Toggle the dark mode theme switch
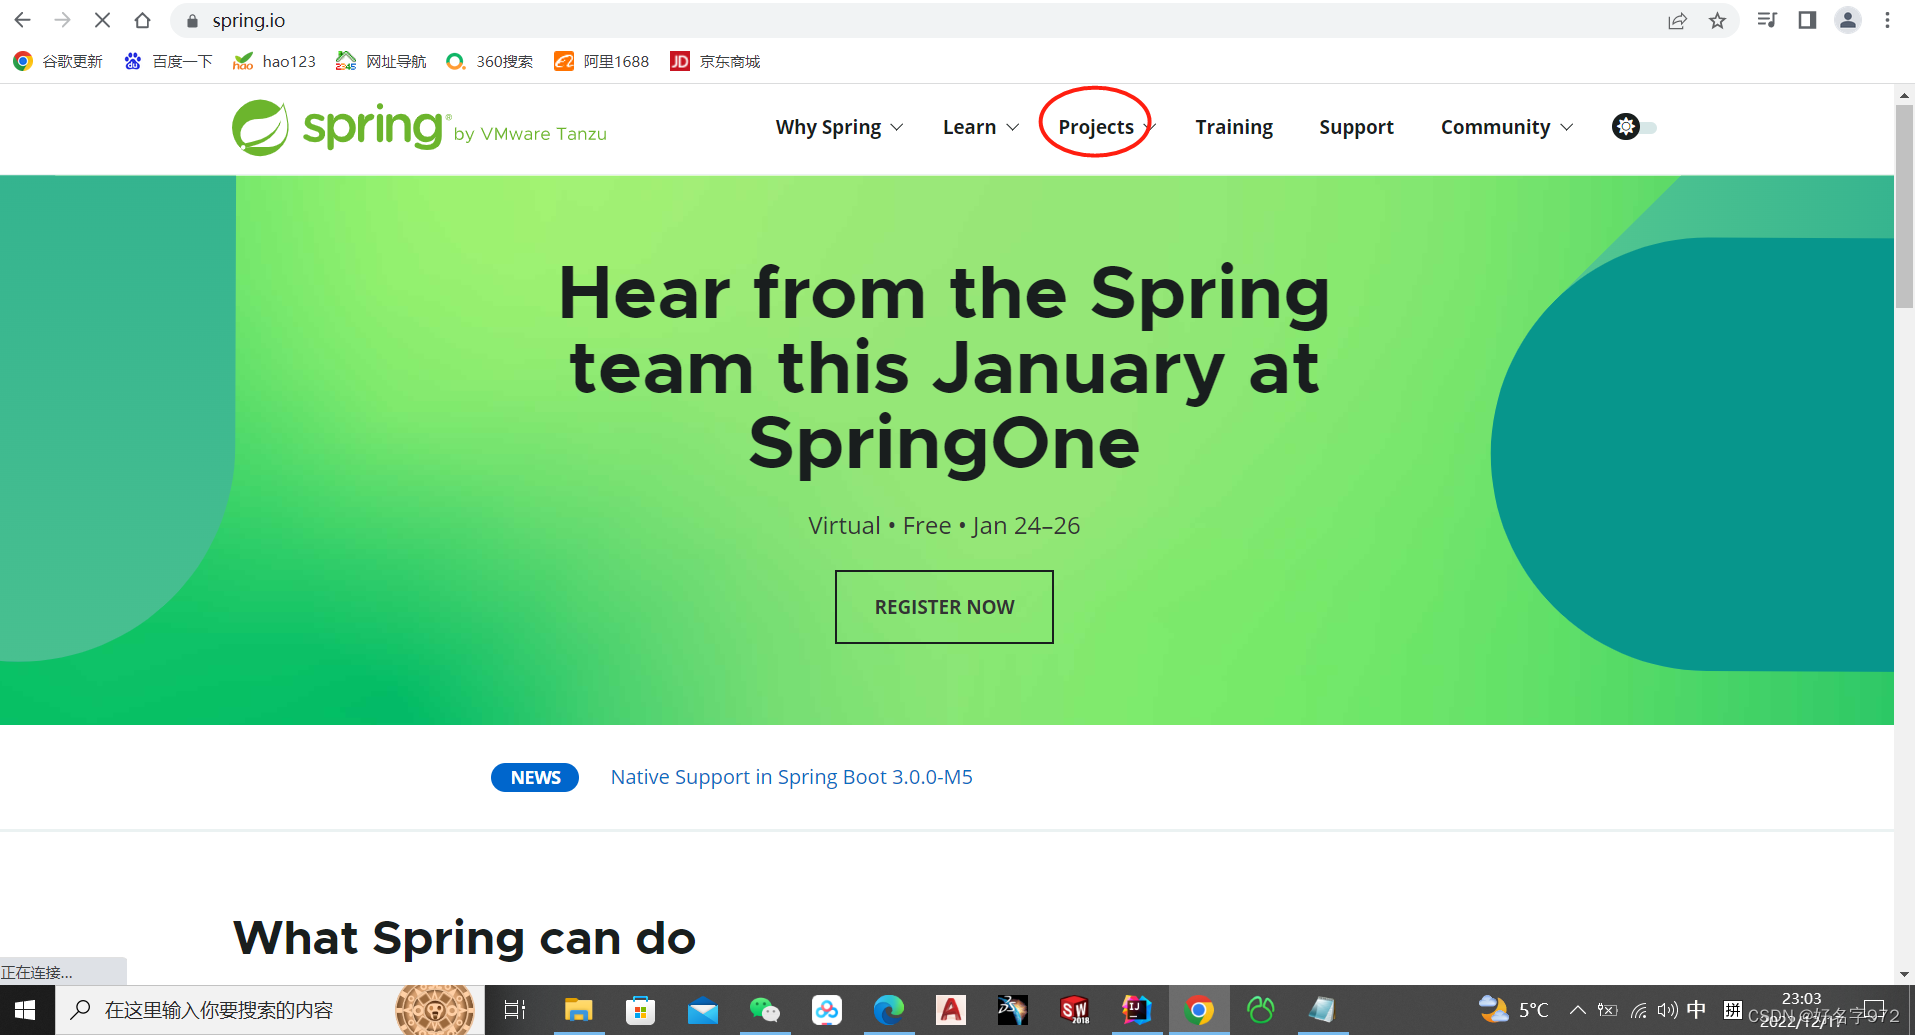The width and height of the screenshot is (1915, 1035). point(1634,127)
